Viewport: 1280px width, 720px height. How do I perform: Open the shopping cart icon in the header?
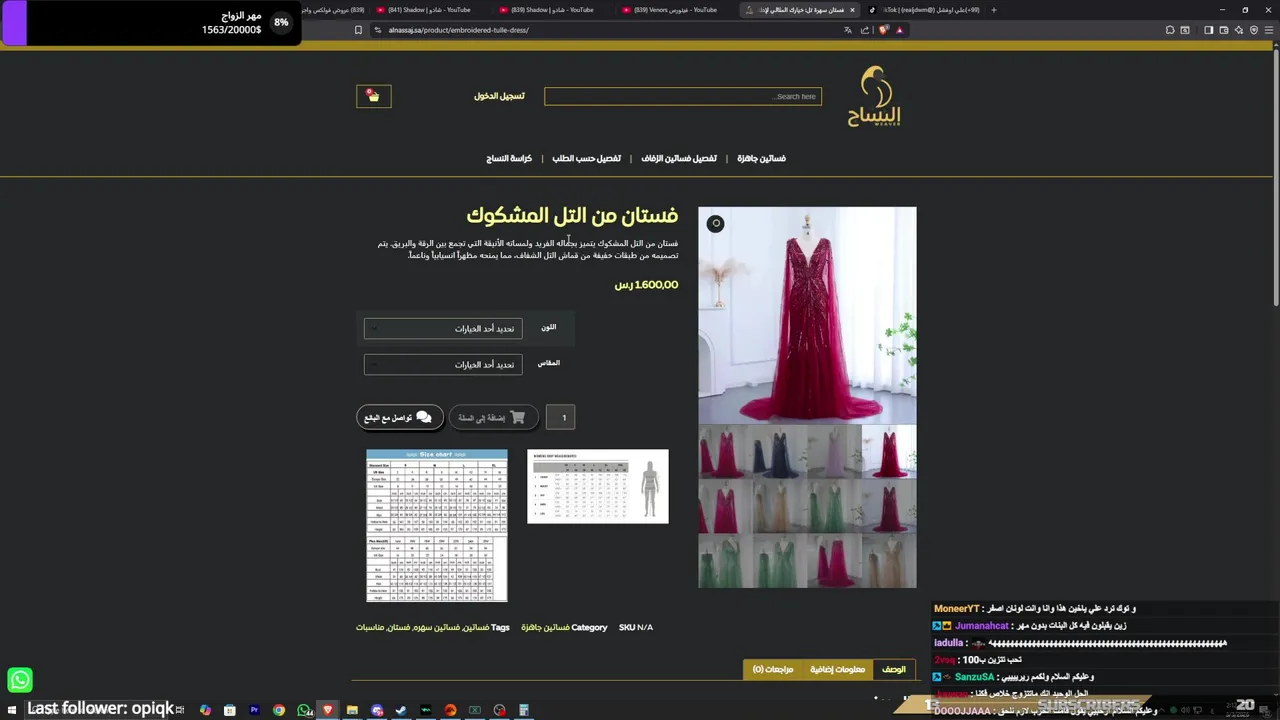373,96
